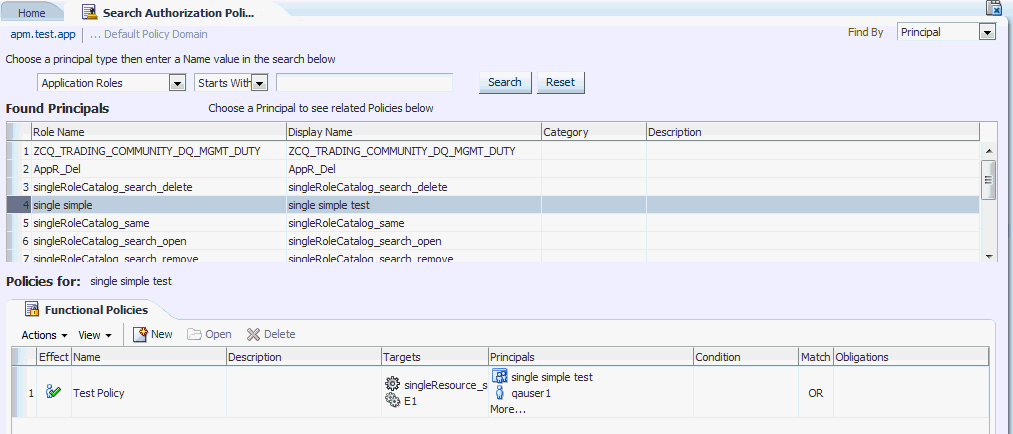Click the OR match value cell
1013x434 pixels.
pyautogui.click(x=816, y=393)
